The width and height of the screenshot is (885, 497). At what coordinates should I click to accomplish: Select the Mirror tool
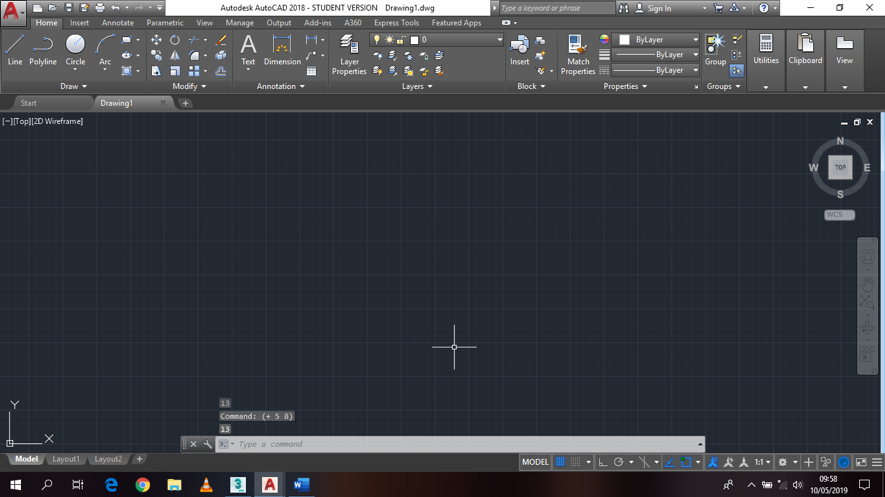175,55
